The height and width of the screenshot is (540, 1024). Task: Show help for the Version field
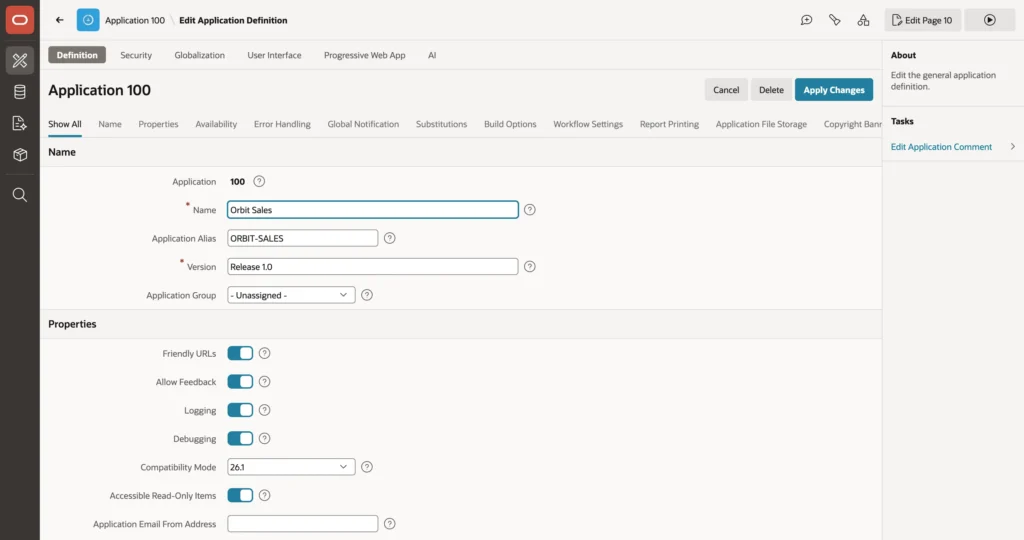pos(530,266)
